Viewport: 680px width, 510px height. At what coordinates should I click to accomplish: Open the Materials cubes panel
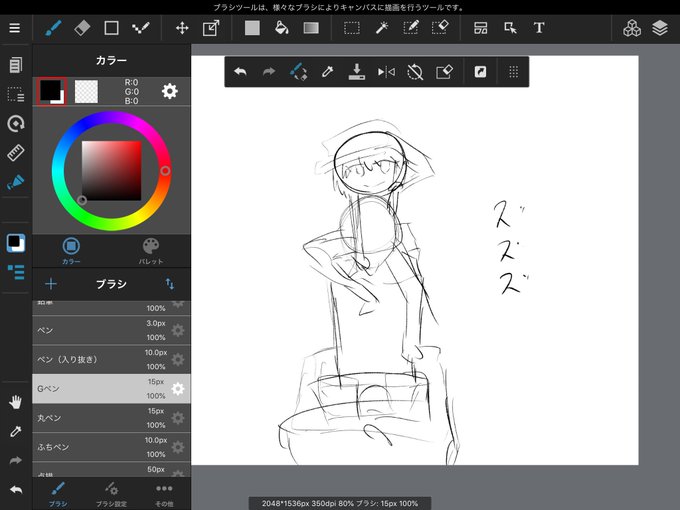pyautogui.click(x=632, y=28)
